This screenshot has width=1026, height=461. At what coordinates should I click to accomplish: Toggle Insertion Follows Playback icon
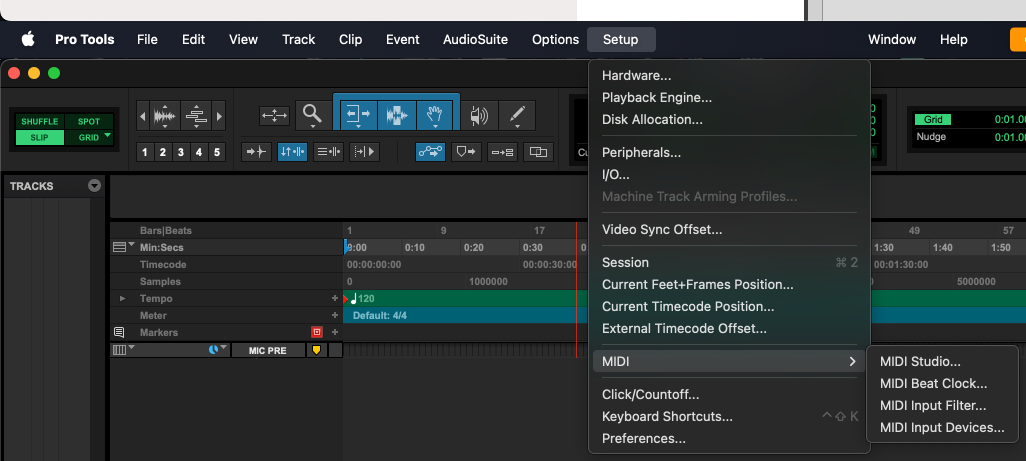point(364,152)
